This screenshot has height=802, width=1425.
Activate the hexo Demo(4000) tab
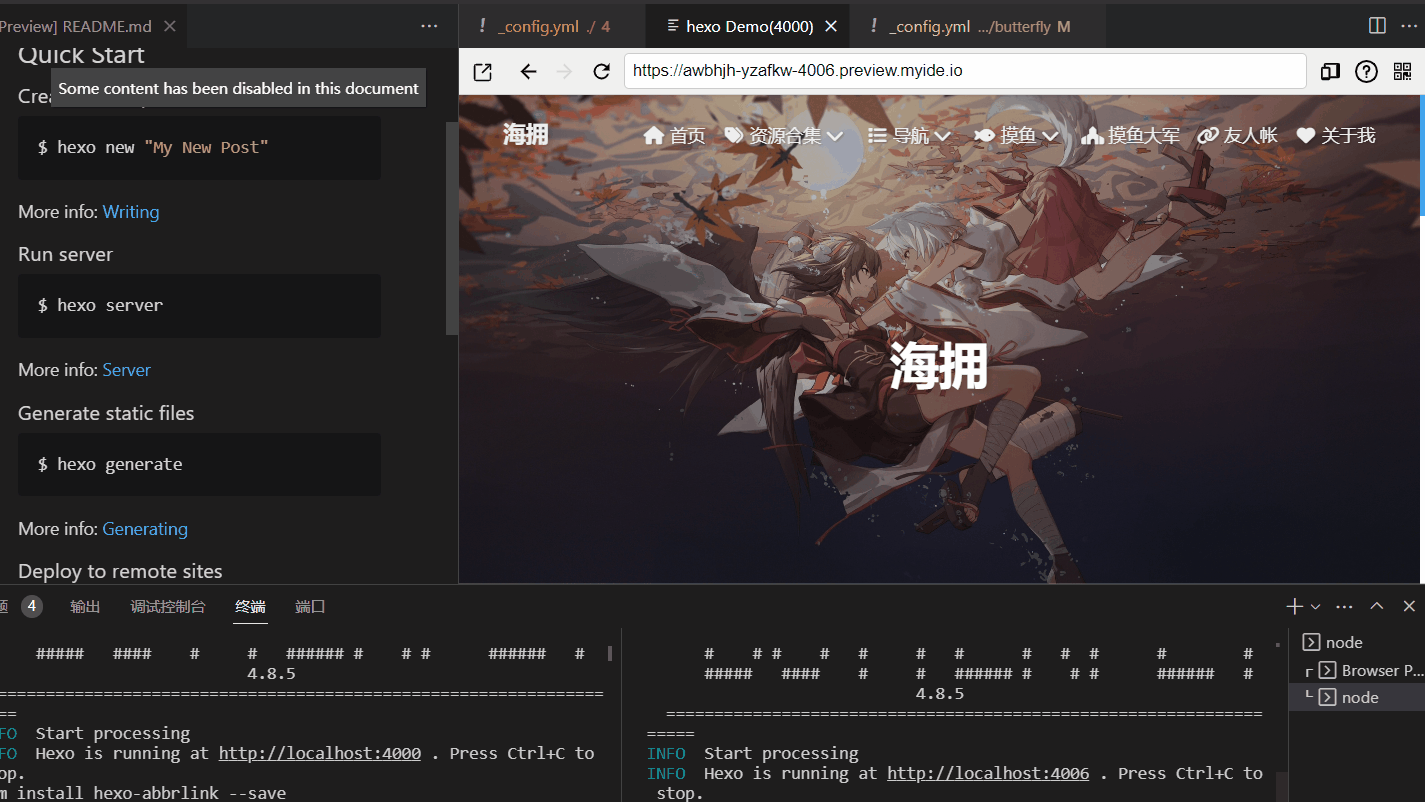tap(750, 26)
